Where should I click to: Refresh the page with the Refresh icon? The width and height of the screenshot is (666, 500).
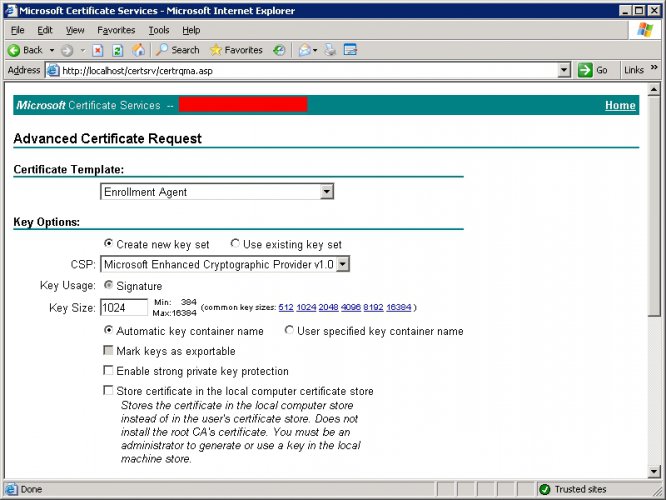point(118,51)
